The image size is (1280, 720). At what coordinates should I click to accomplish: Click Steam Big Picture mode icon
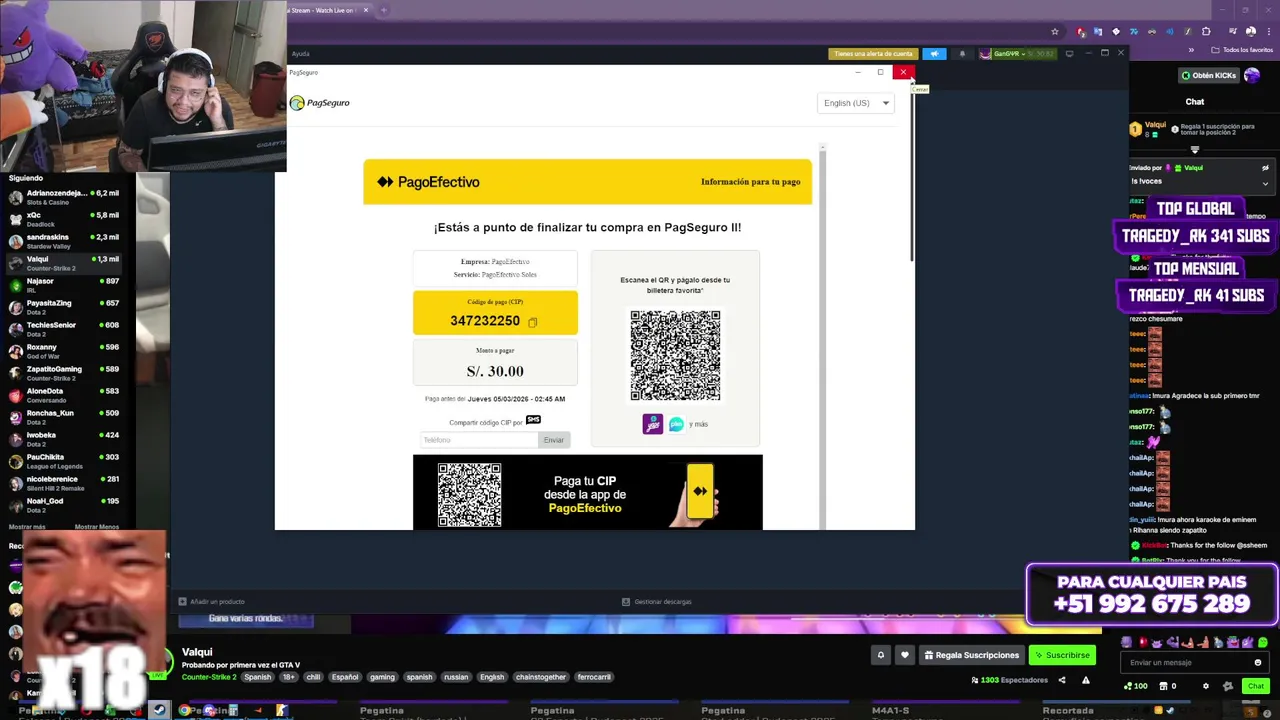pyautogui.click(x=1070, y=53)
